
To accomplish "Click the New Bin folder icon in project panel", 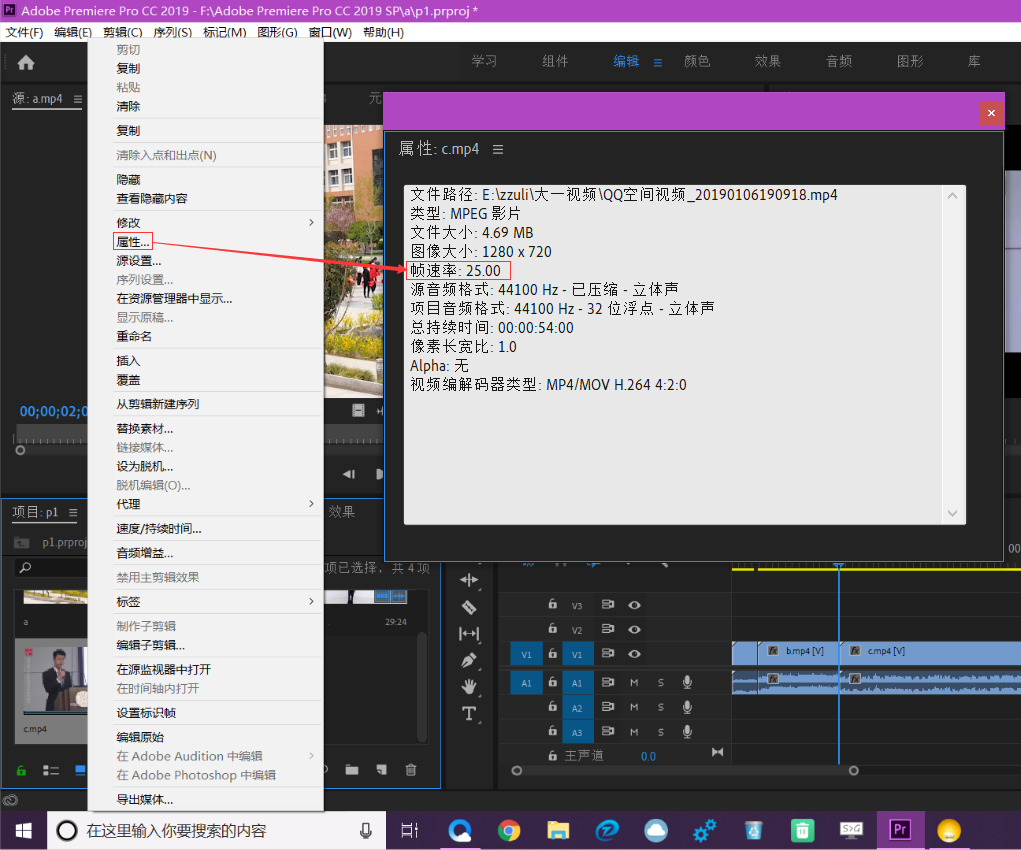I will point(352,770).
